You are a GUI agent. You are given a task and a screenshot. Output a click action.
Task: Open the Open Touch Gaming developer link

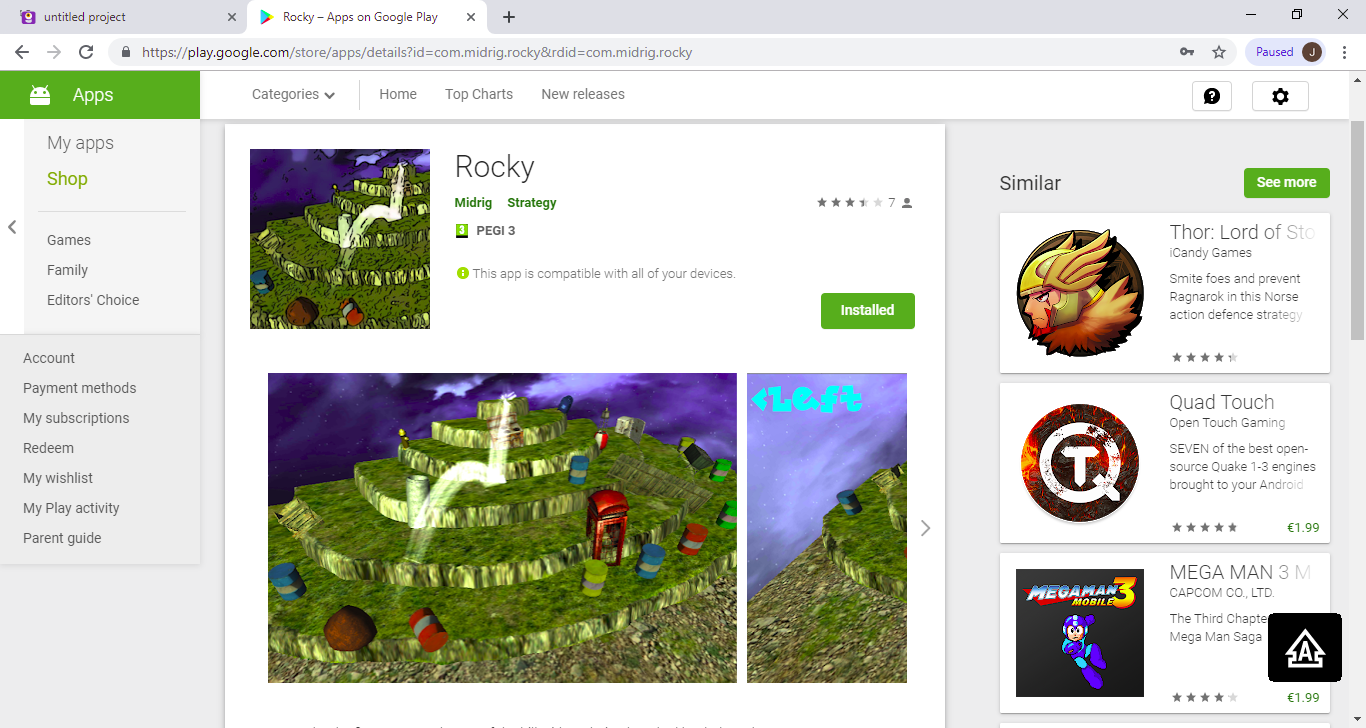click(x=1228, y=423)
